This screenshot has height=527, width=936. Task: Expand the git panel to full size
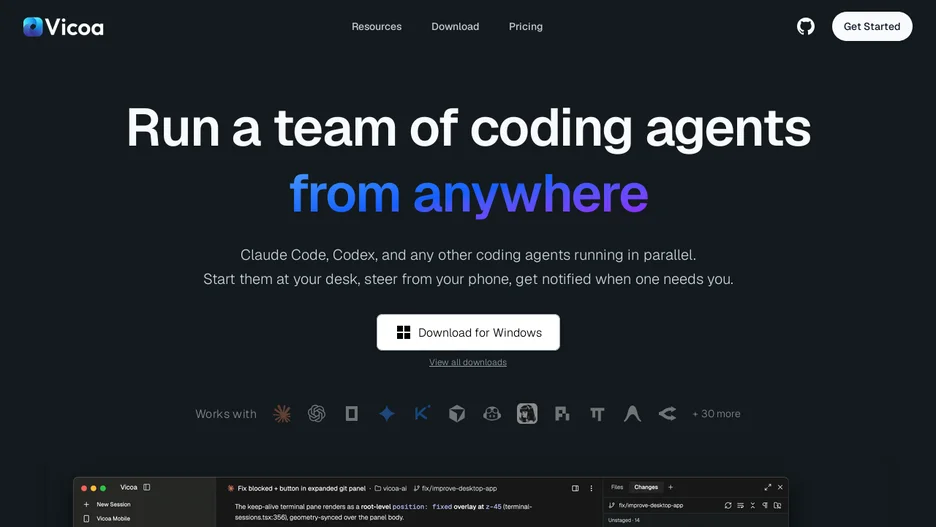[x=768, y=487]
